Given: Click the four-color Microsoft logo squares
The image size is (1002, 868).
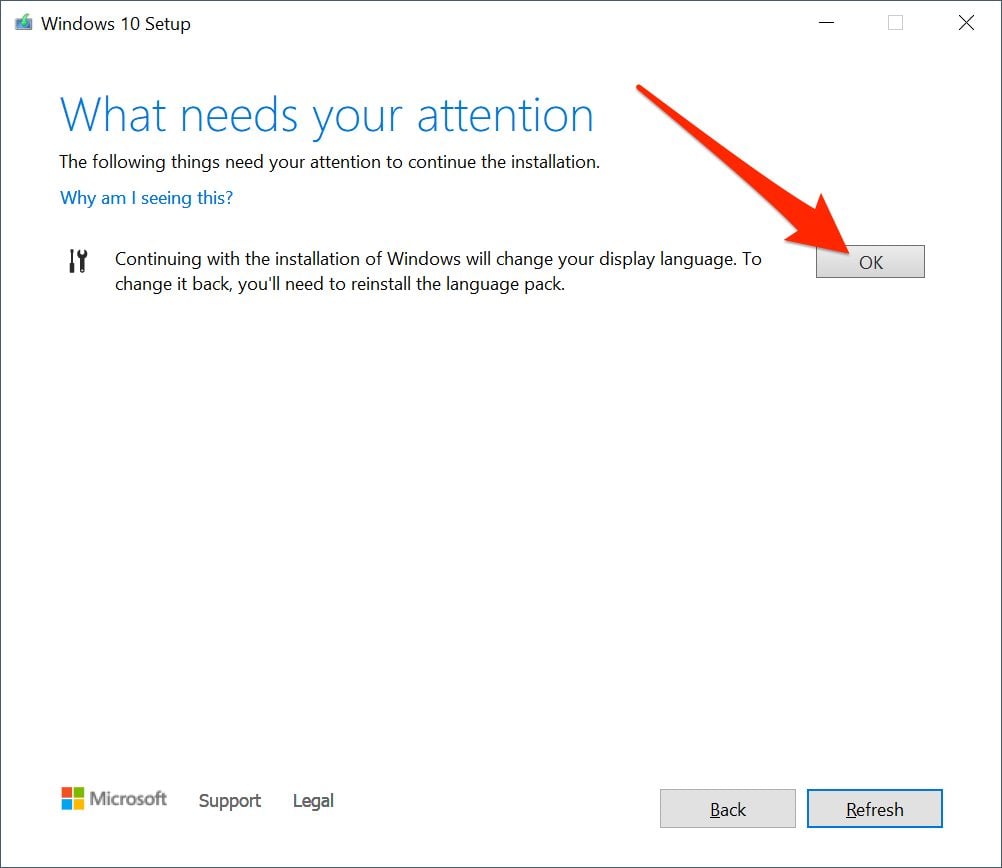Looking at the screenshot, I should (73, 798).
